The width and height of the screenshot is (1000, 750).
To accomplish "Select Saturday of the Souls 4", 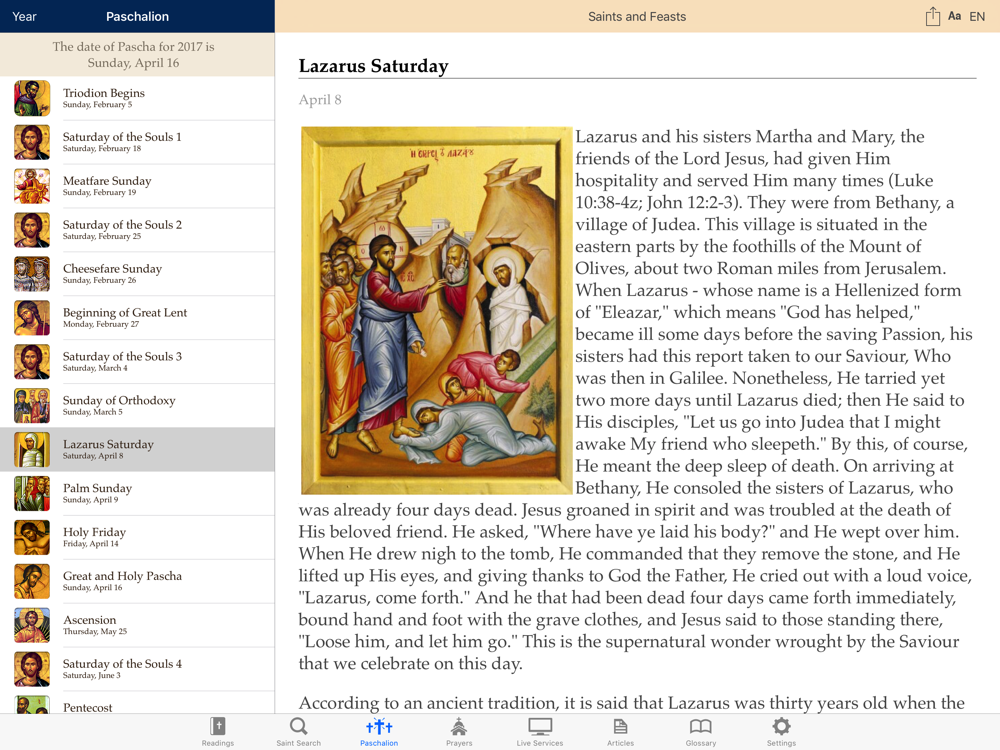I will click(137, 670).
